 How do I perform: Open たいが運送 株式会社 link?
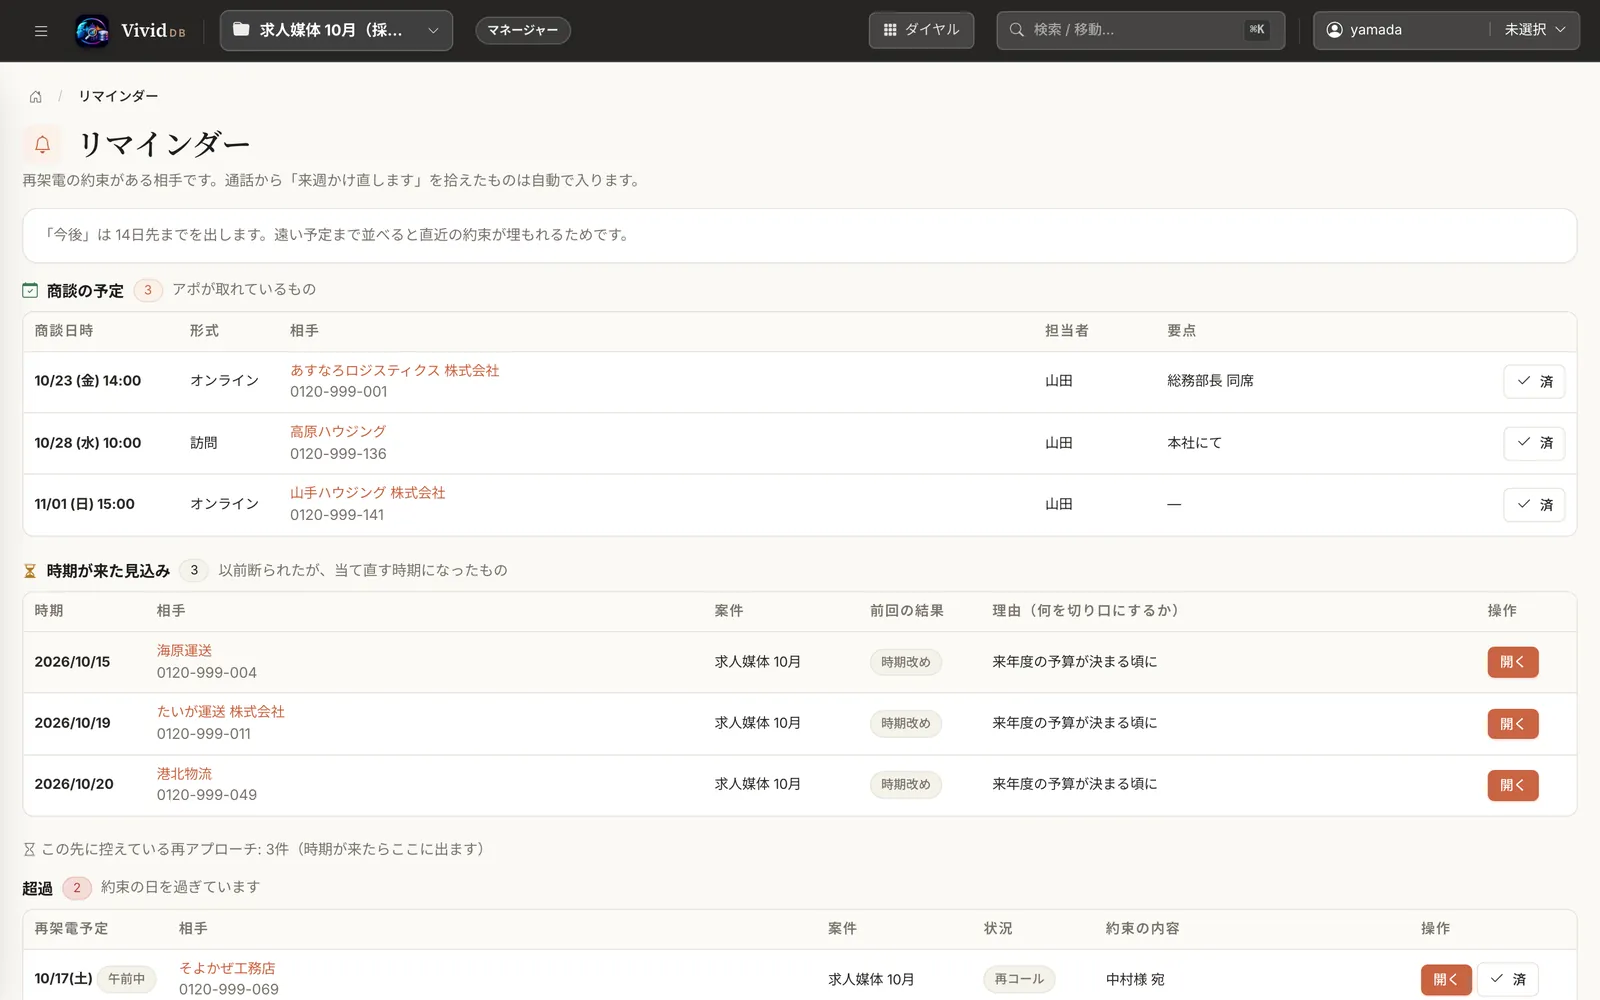pos(221,712)
